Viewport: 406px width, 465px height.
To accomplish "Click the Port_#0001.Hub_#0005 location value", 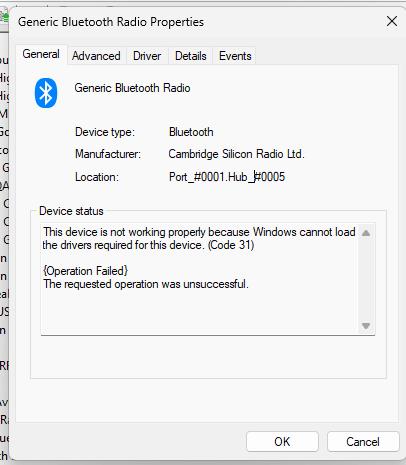I will (x=227, y=177).
